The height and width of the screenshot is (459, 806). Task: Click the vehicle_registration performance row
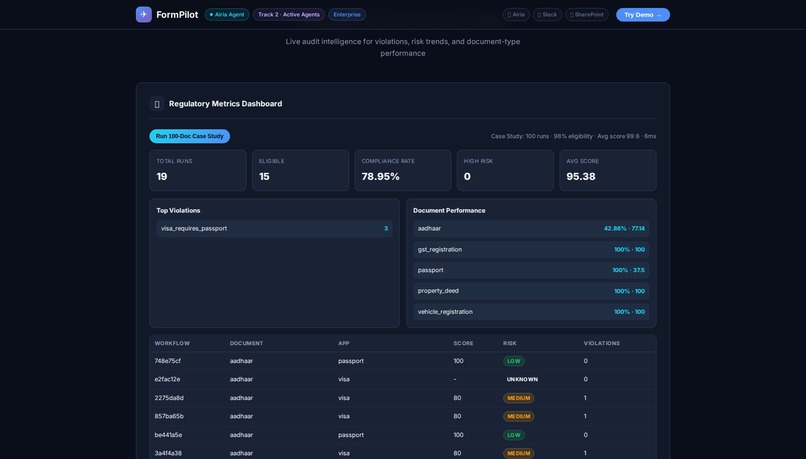click(531, 312)
